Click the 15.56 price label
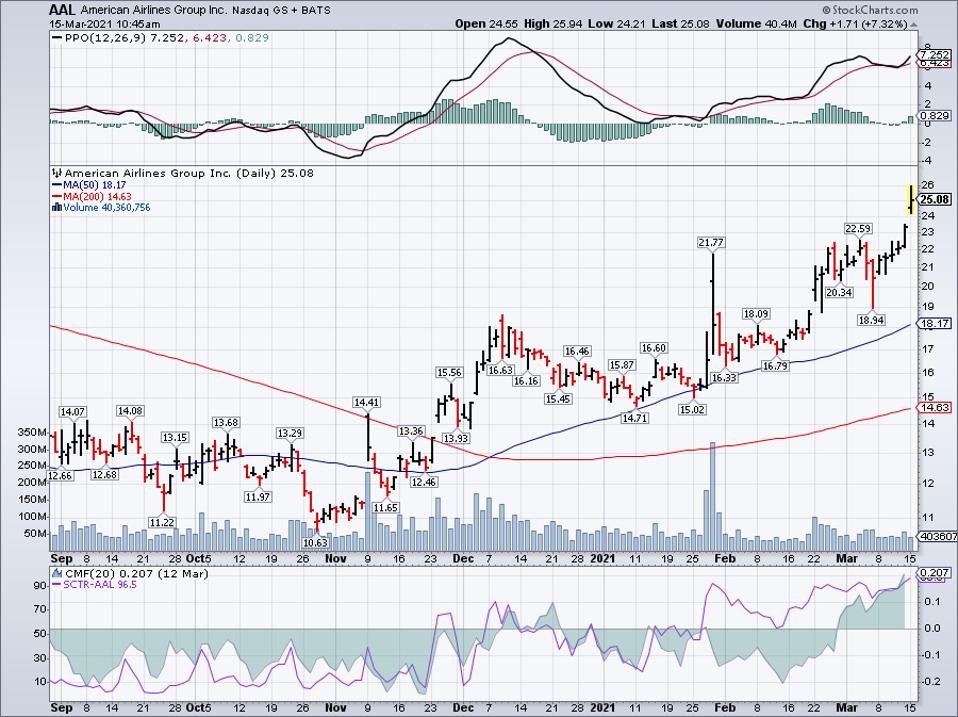The width and height of the screenshot is (958, 717). [x=449, y=372]
